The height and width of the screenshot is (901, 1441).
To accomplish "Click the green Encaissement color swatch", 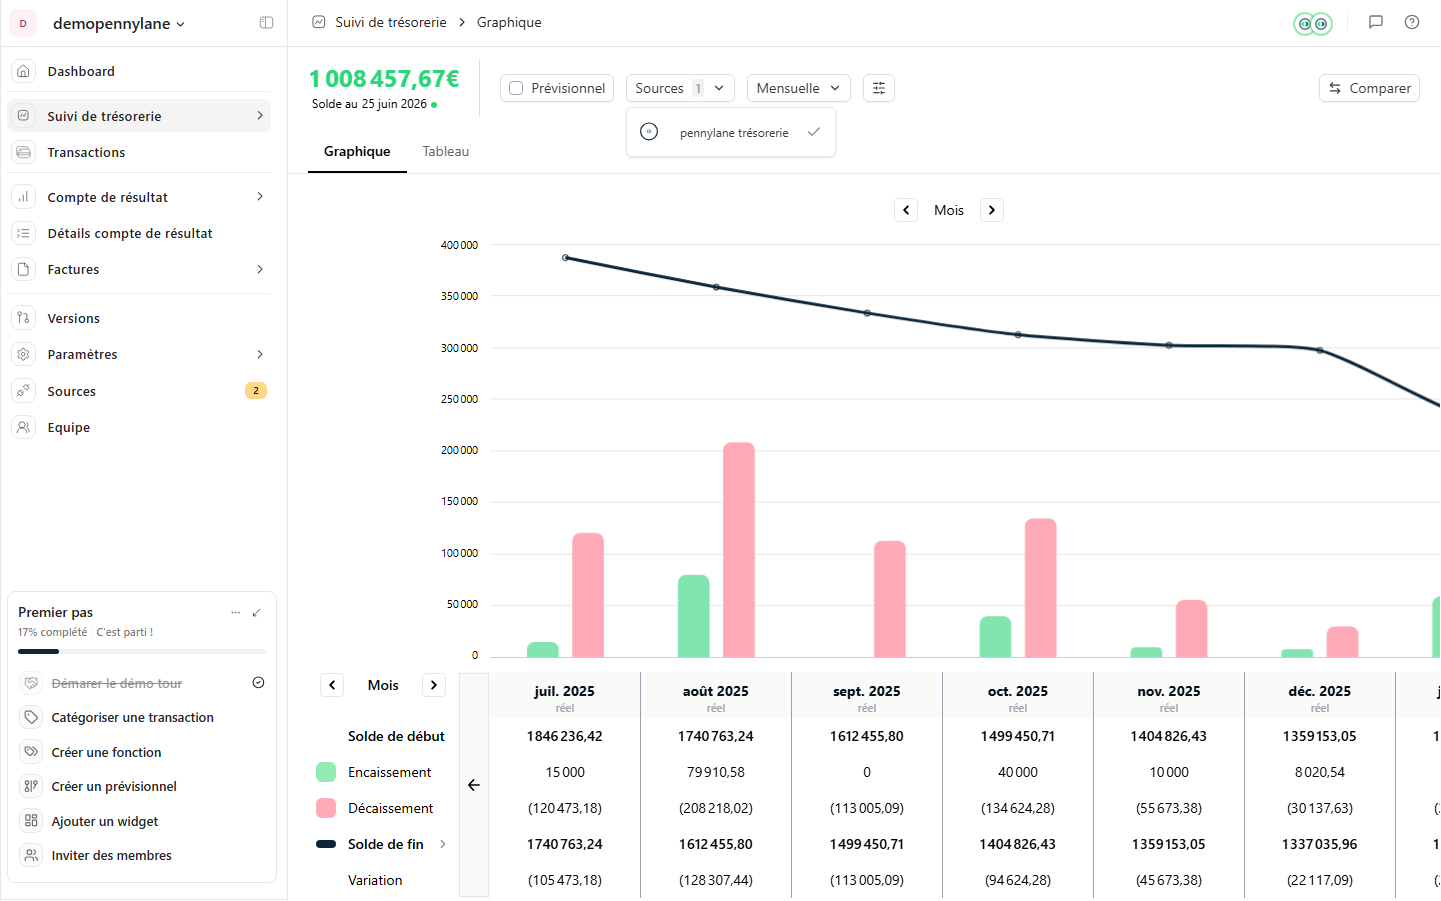I will pyautogui.click(x=326, y=772).
